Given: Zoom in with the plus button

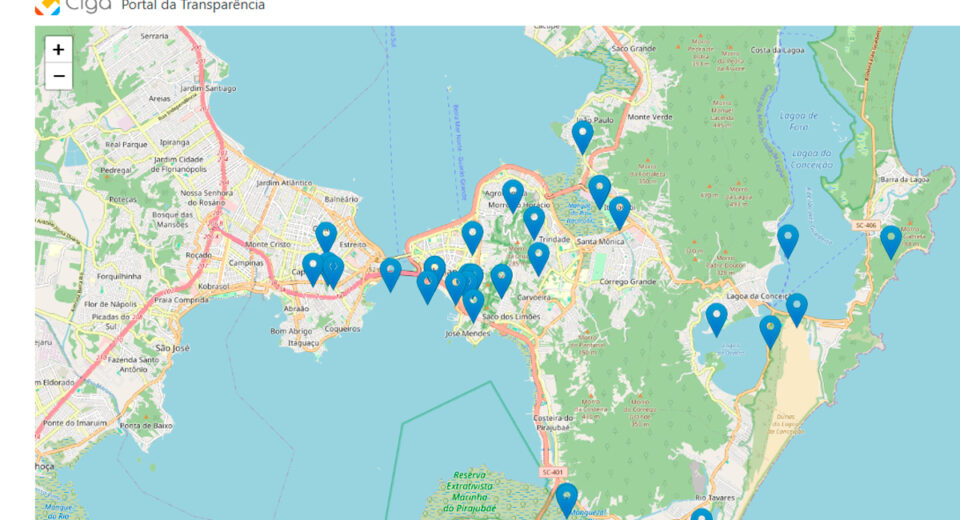Looking at the screenshot, I should pos(58,50).
